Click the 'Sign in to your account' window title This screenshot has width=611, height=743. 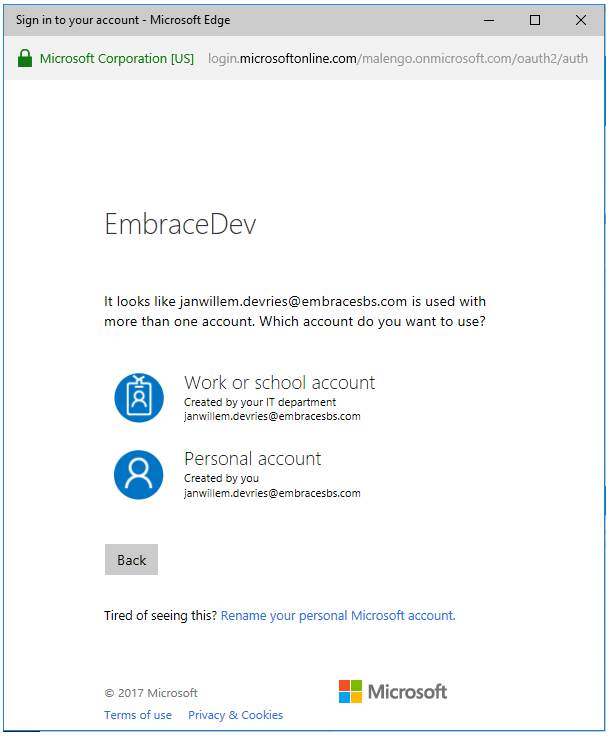(x=123, y=20)
